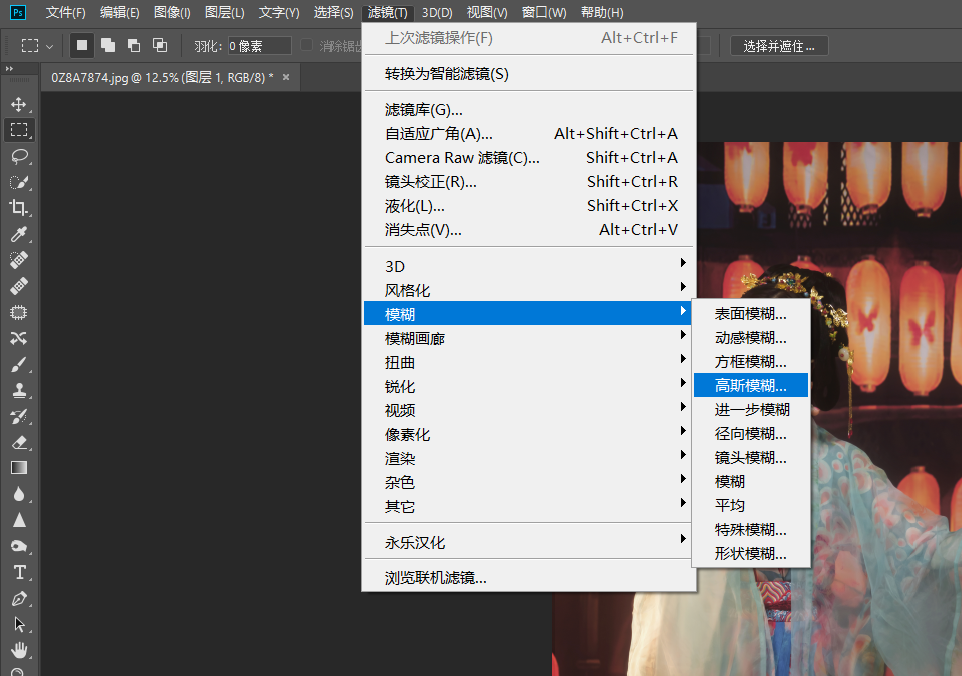Select the History Brush tool
The image size is (962, 676).
[19, 417]
